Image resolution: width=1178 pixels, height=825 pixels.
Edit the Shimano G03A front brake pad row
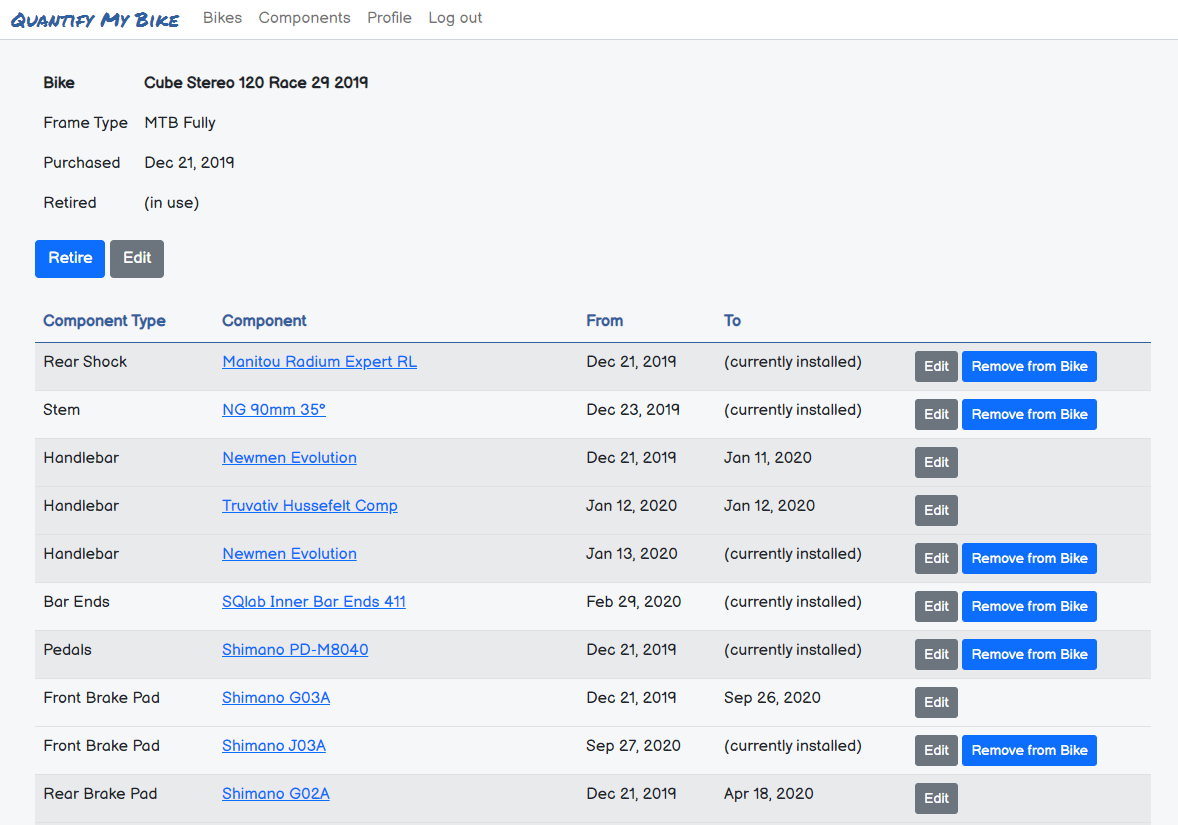tap(936, 703)
